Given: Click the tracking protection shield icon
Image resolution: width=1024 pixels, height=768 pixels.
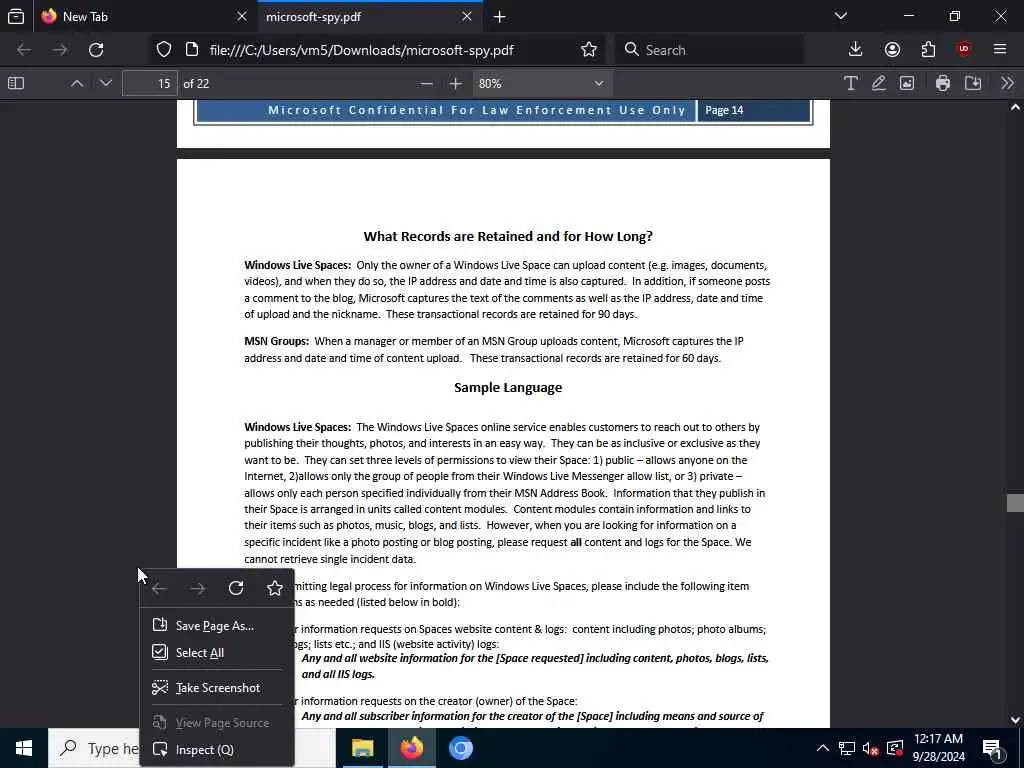Looking at the screenshot, I should click(x=164, y=50).
